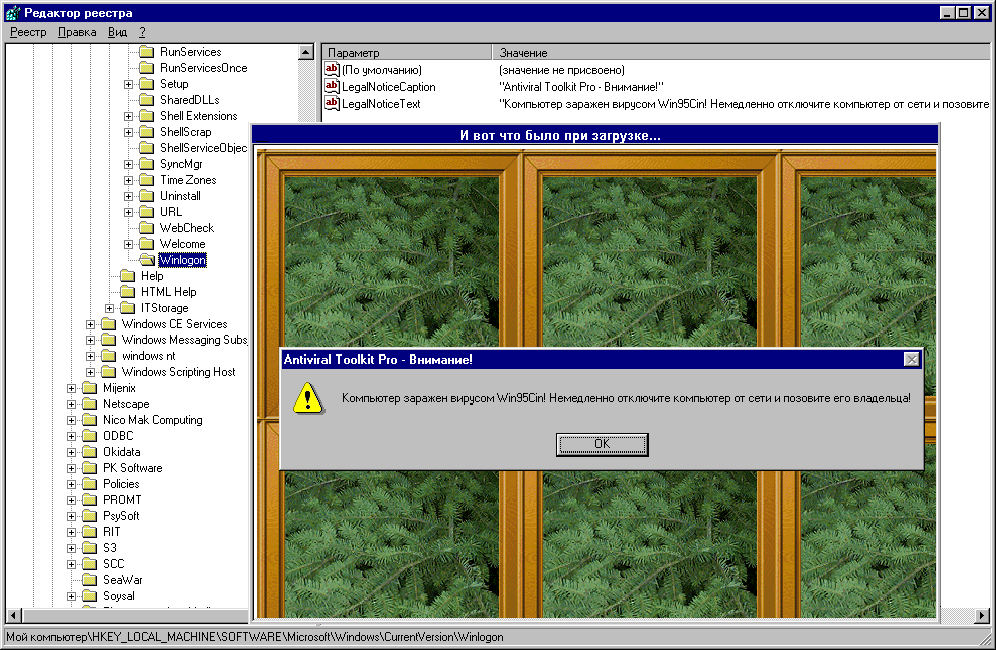Click the LegalNoticeCaption string value icon
Screen dimensions: 996x650
(332, 86)
